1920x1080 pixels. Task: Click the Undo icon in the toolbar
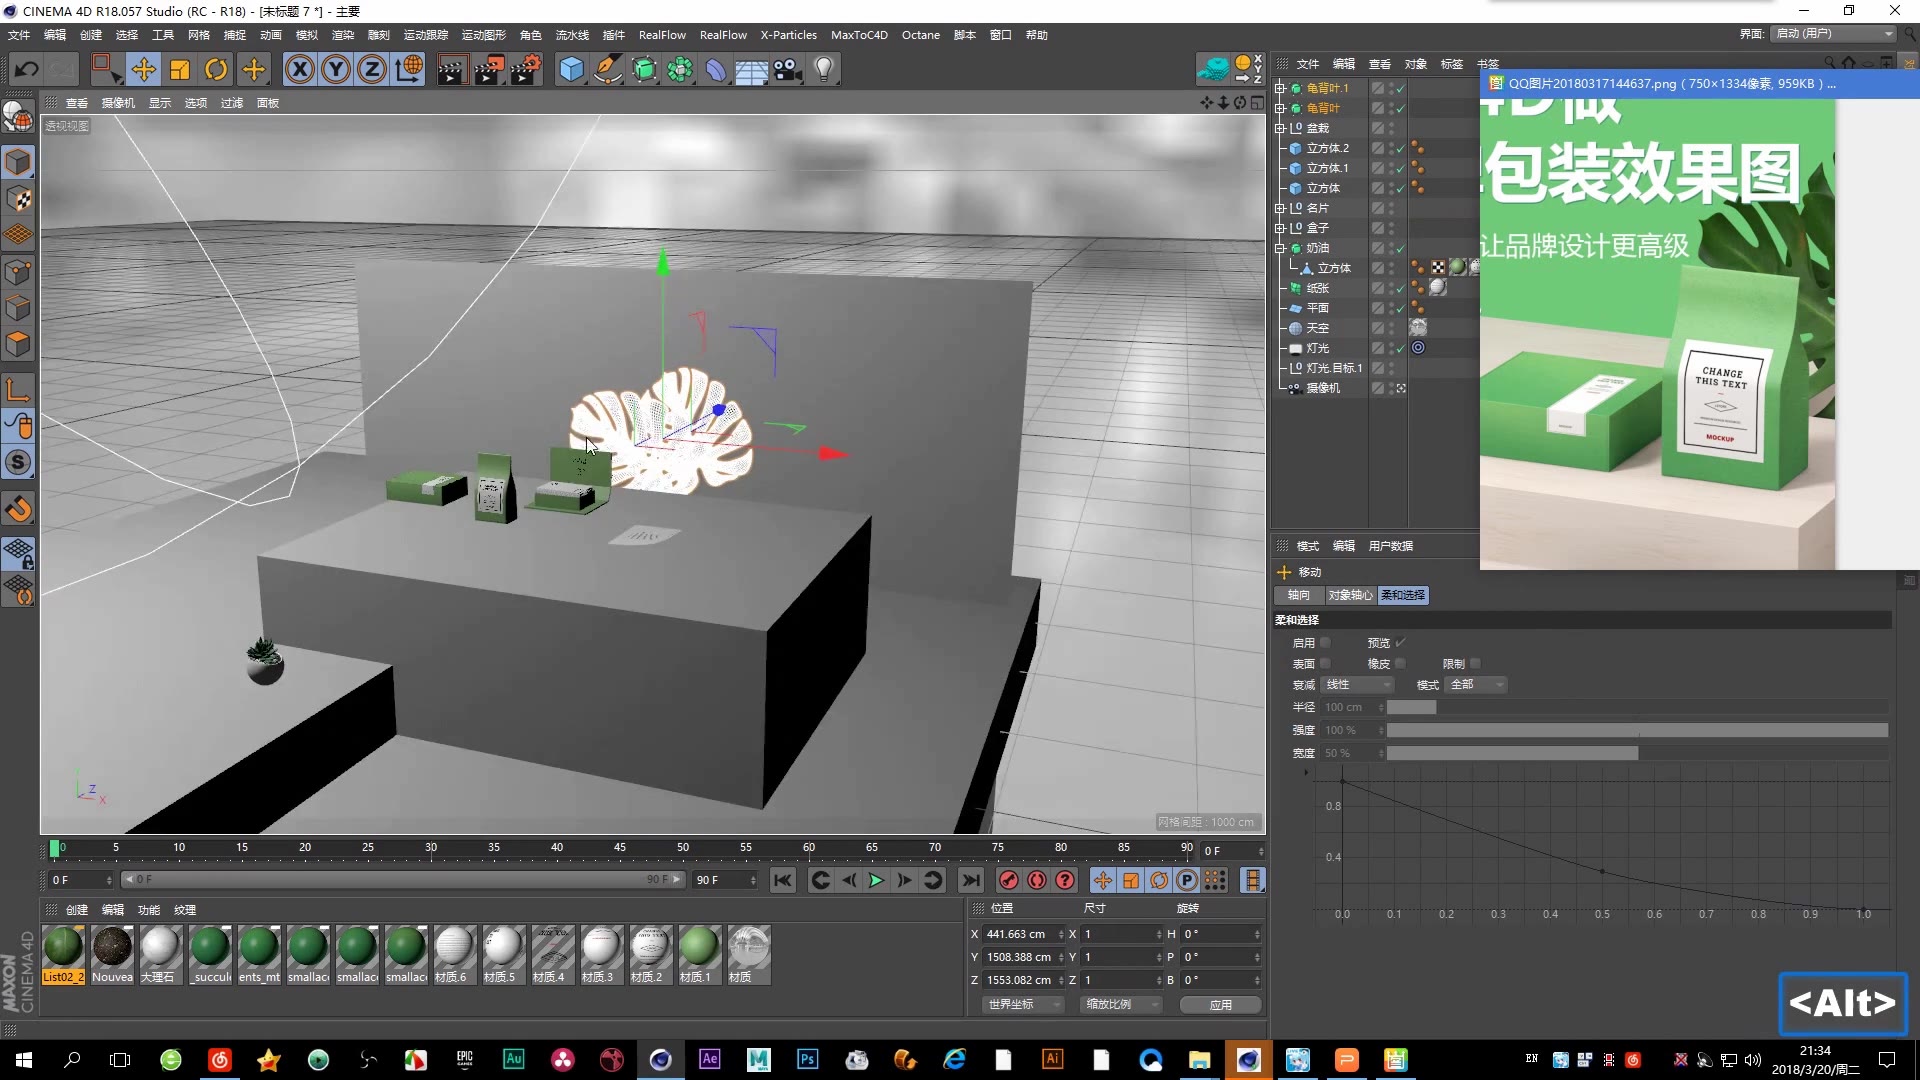coord(27,69)
